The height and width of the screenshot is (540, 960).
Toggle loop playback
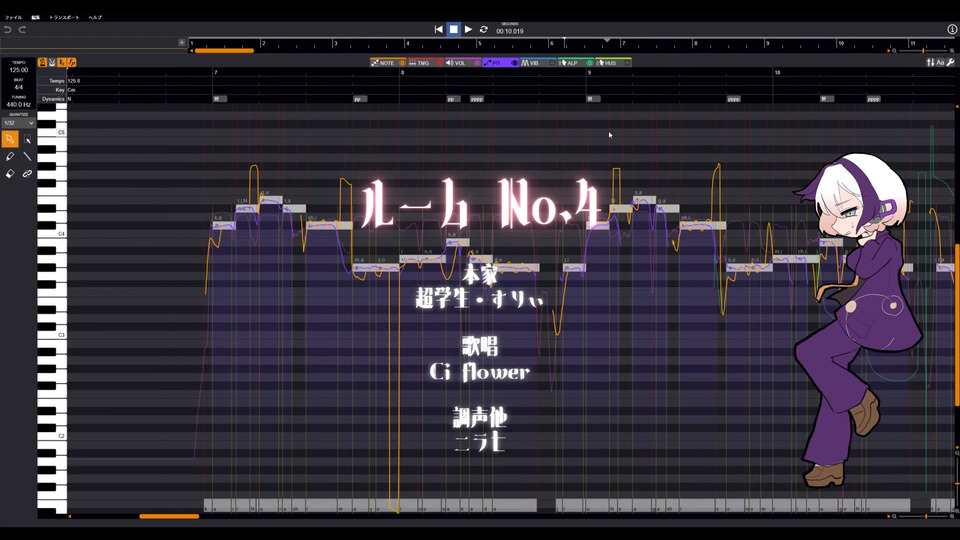coord(484,29)
